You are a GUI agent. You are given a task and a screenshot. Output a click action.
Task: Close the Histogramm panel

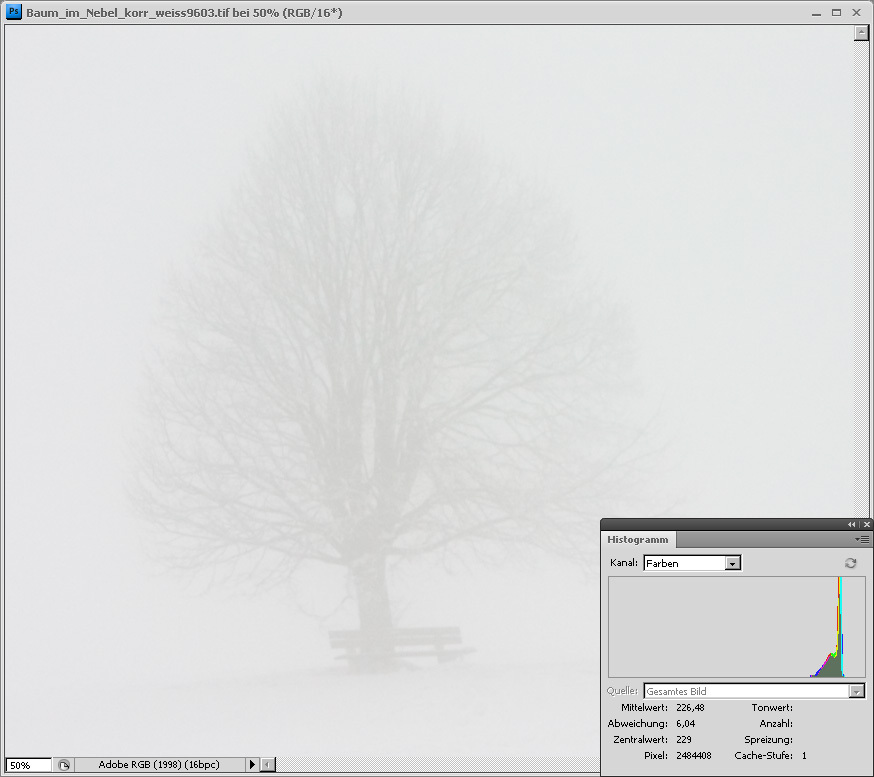pos(866,525)
